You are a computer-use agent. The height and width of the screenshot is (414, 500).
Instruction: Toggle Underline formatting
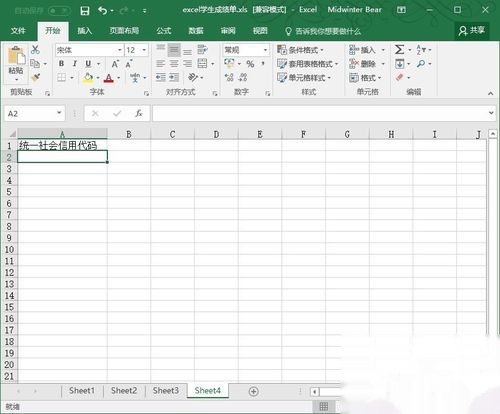[x=88, y=64]
